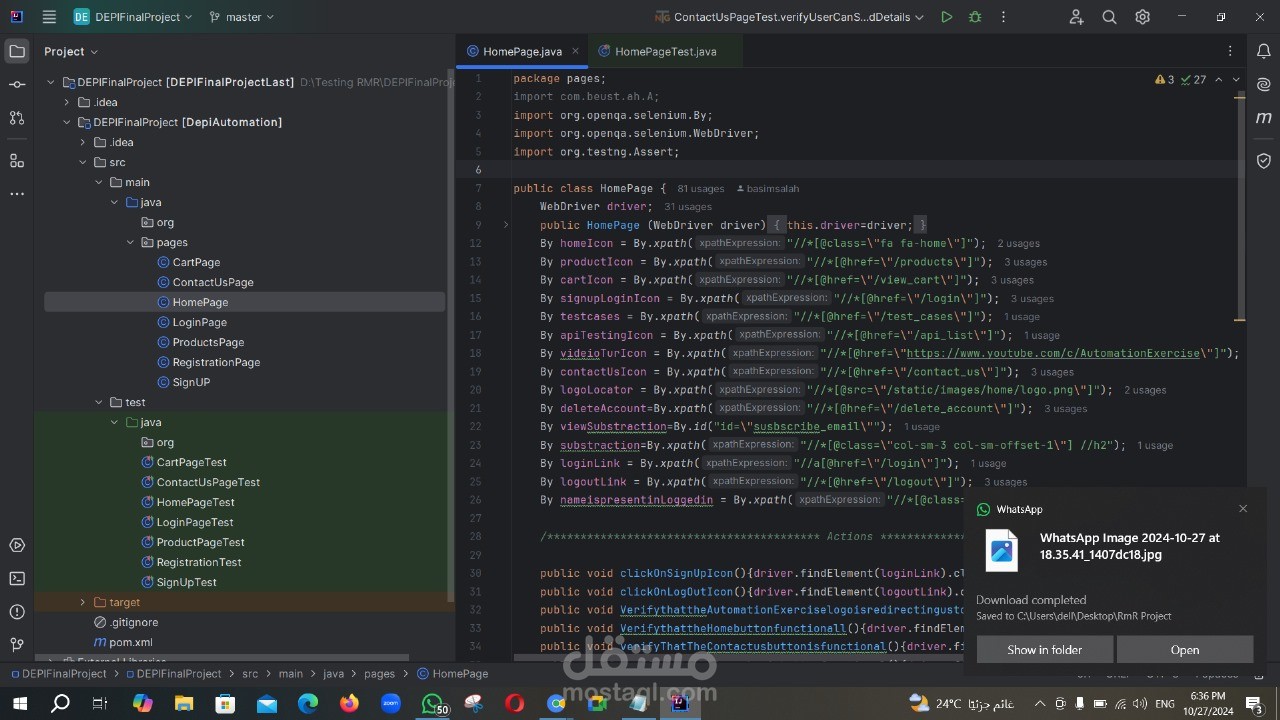Viewport: 1280px width, 720px height.
Task: Open the Commit tool window
Action: 17,85
